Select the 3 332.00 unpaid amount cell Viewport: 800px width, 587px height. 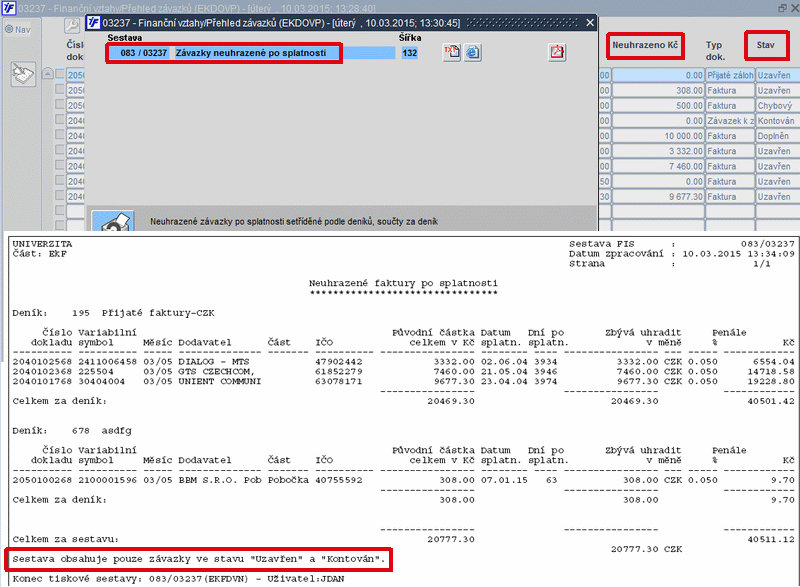(658, 151)
